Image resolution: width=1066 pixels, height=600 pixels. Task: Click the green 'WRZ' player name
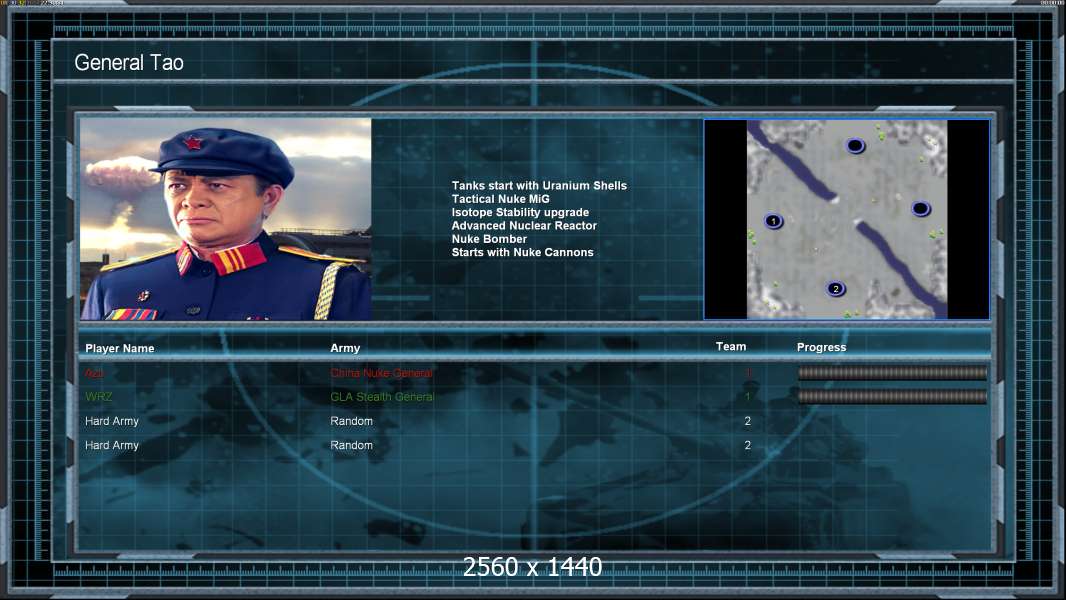(x=99, y=397)
